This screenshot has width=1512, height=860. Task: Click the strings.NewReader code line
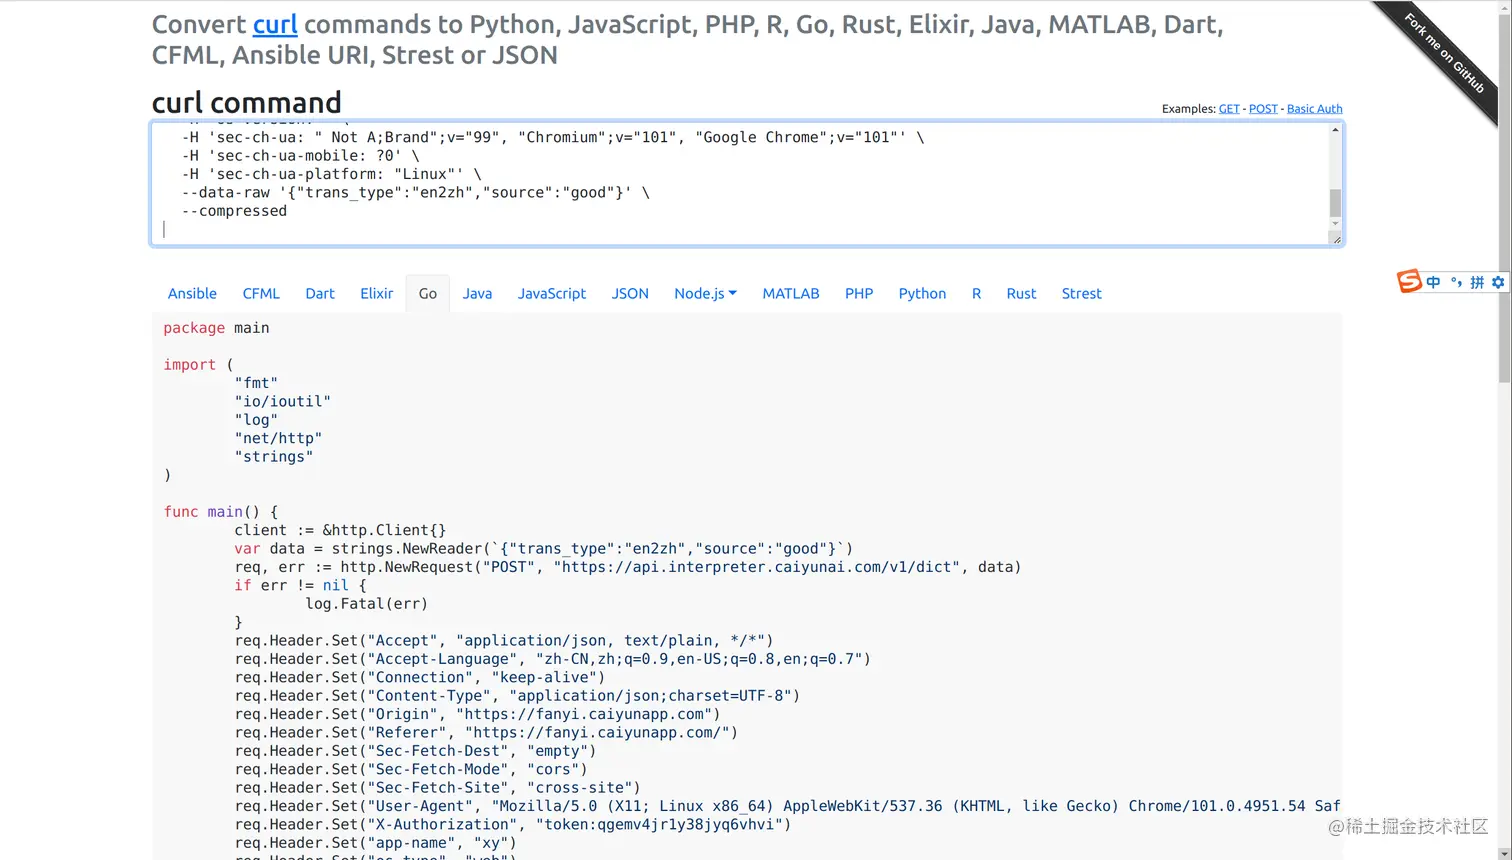point(544,548)
